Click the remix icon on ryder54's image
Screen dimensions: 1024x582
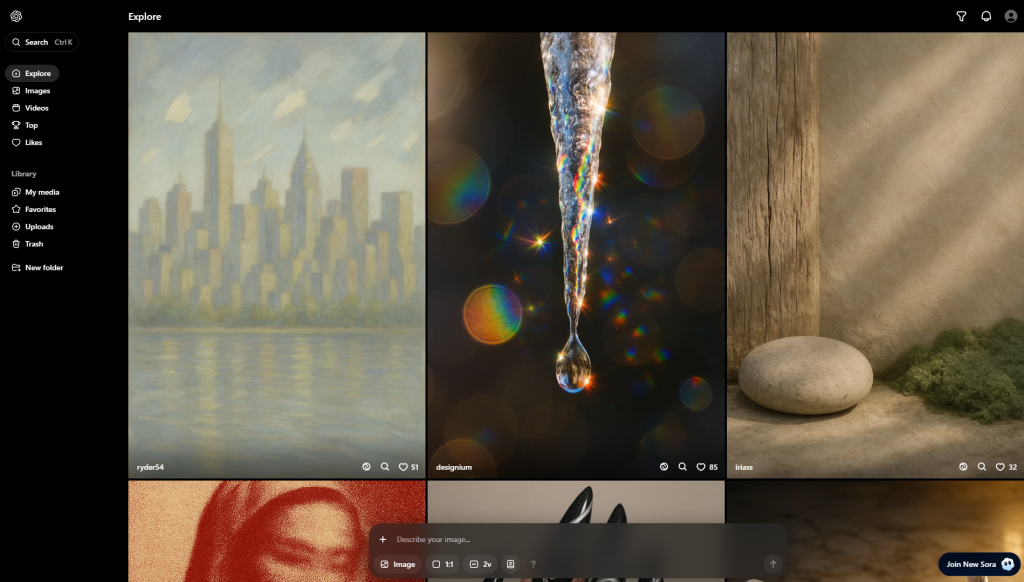[367, 467]
